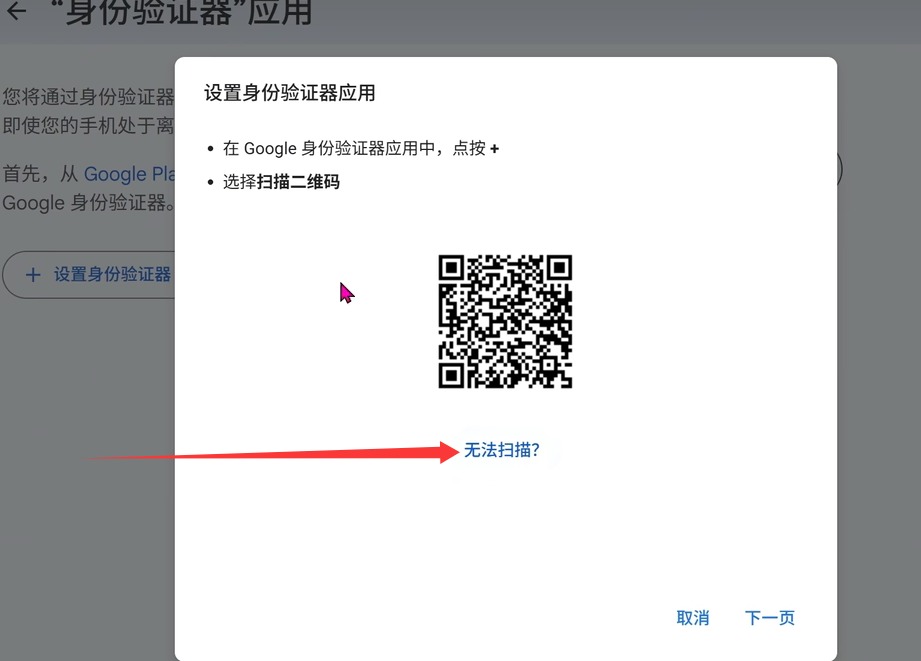Click the back arrow icon at top left

click(16, 12)
